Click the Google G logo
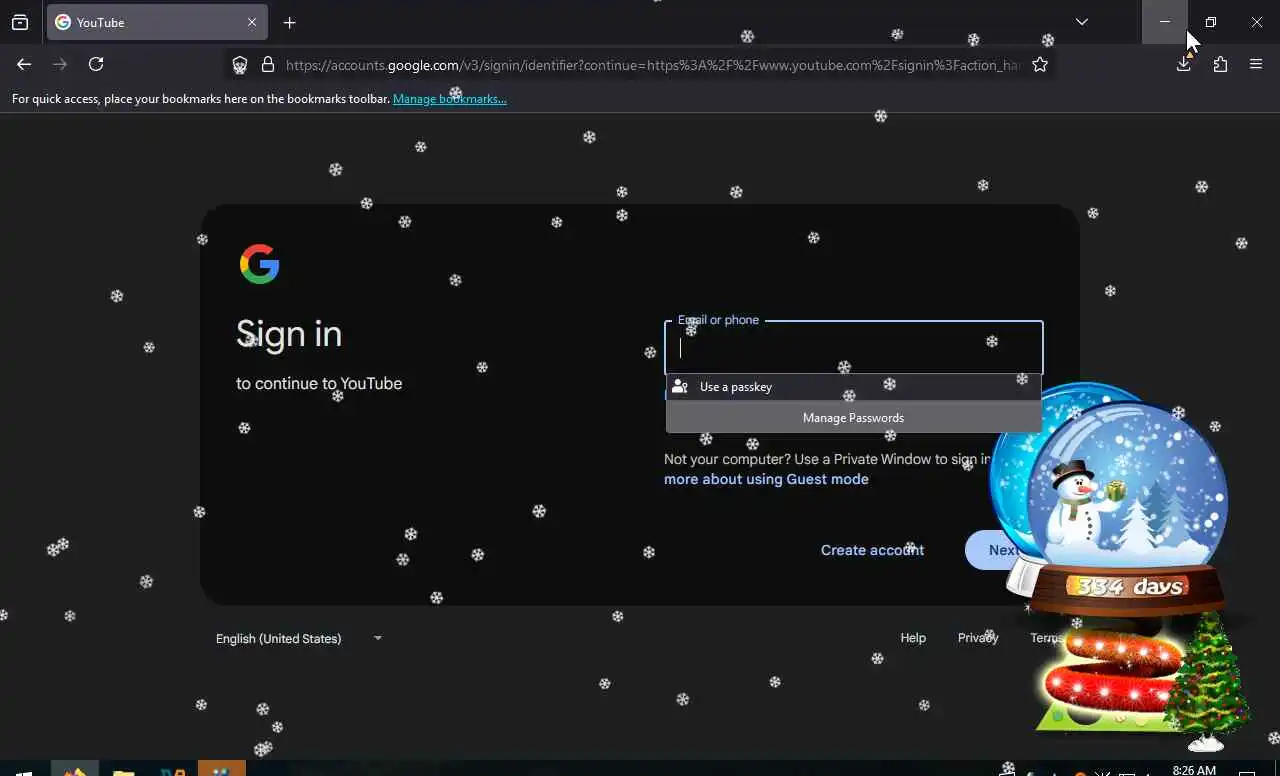This screenshot has height=776, width=1280. click(x=259, y=264)
